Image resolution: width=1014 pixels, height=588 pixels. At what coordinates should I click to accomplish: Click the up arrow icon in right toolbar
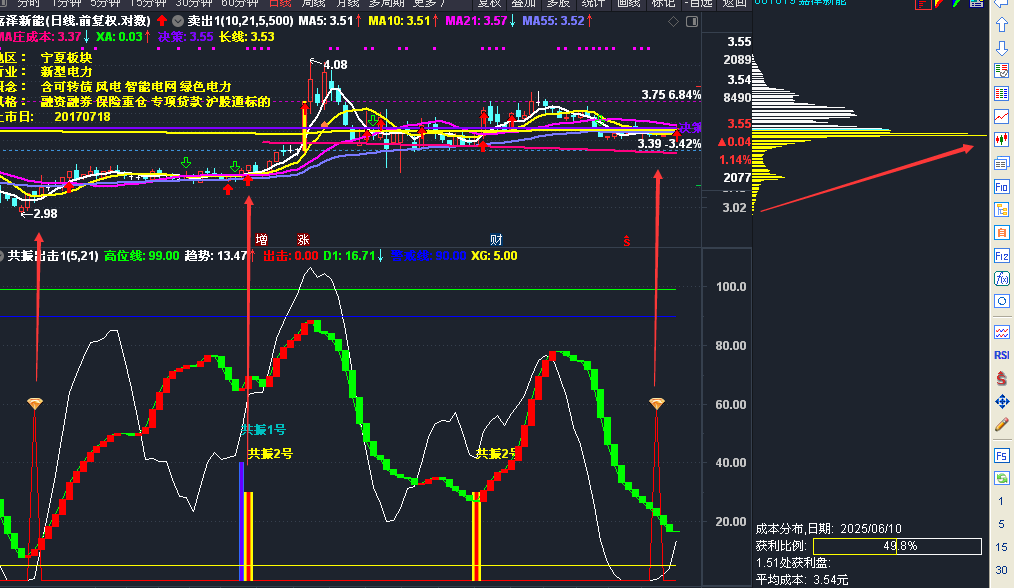(1002, 25)
